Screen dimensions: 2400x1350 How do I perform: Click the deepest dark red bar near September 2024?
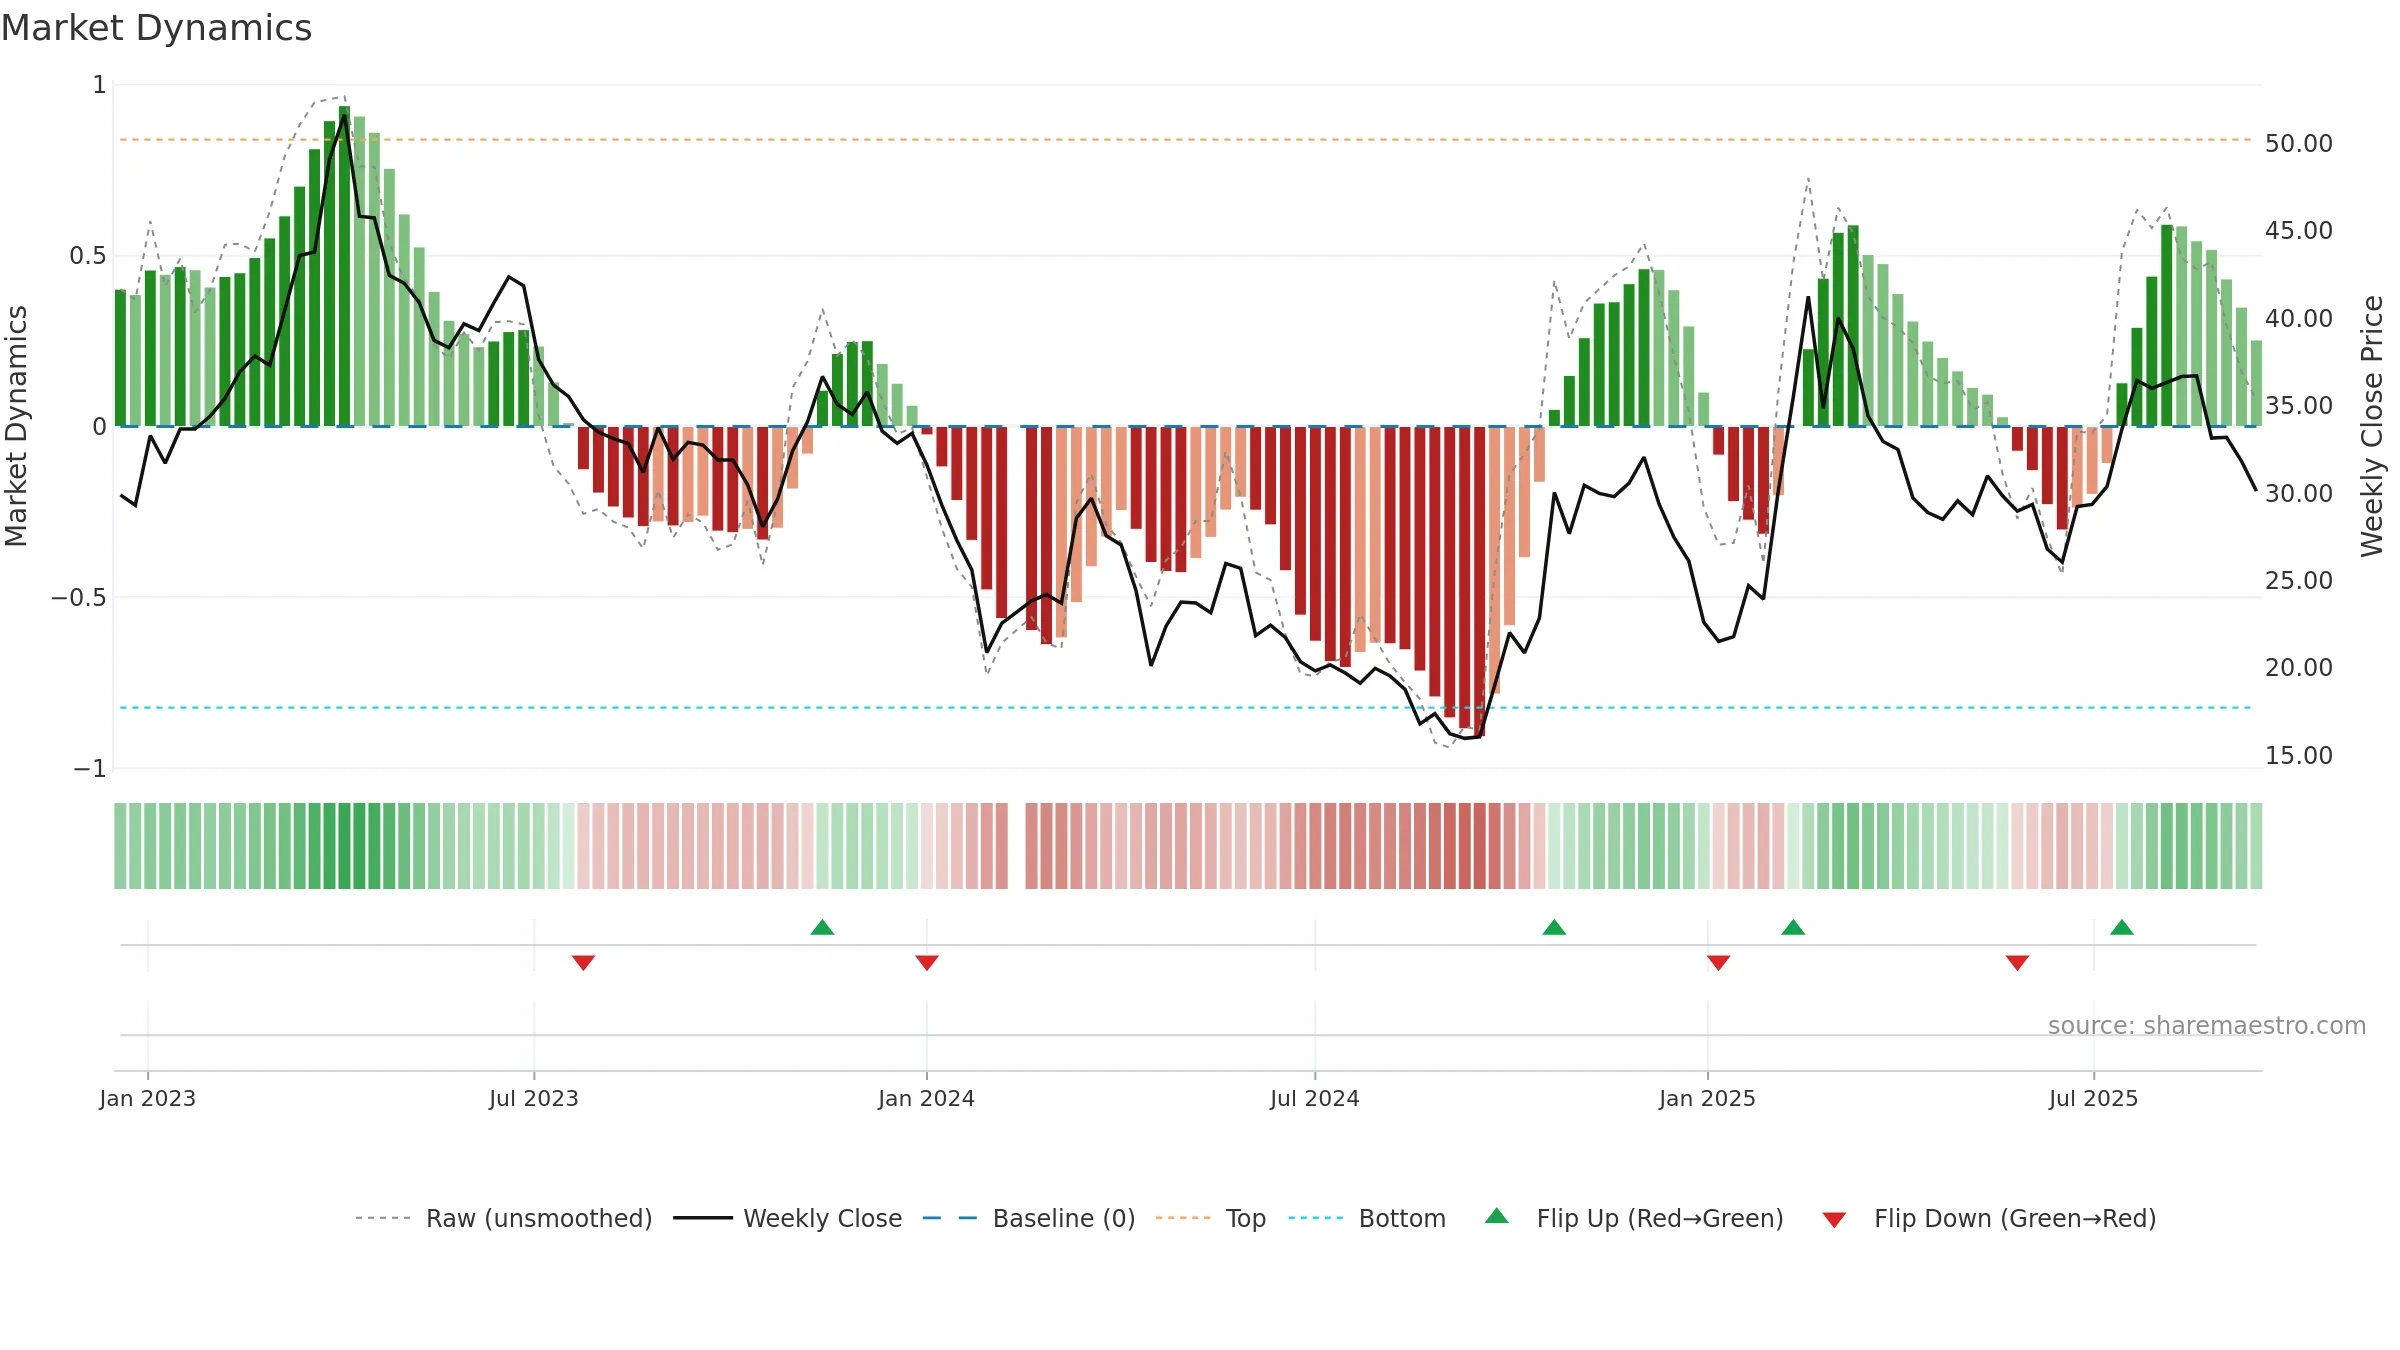click(1479, 581)
